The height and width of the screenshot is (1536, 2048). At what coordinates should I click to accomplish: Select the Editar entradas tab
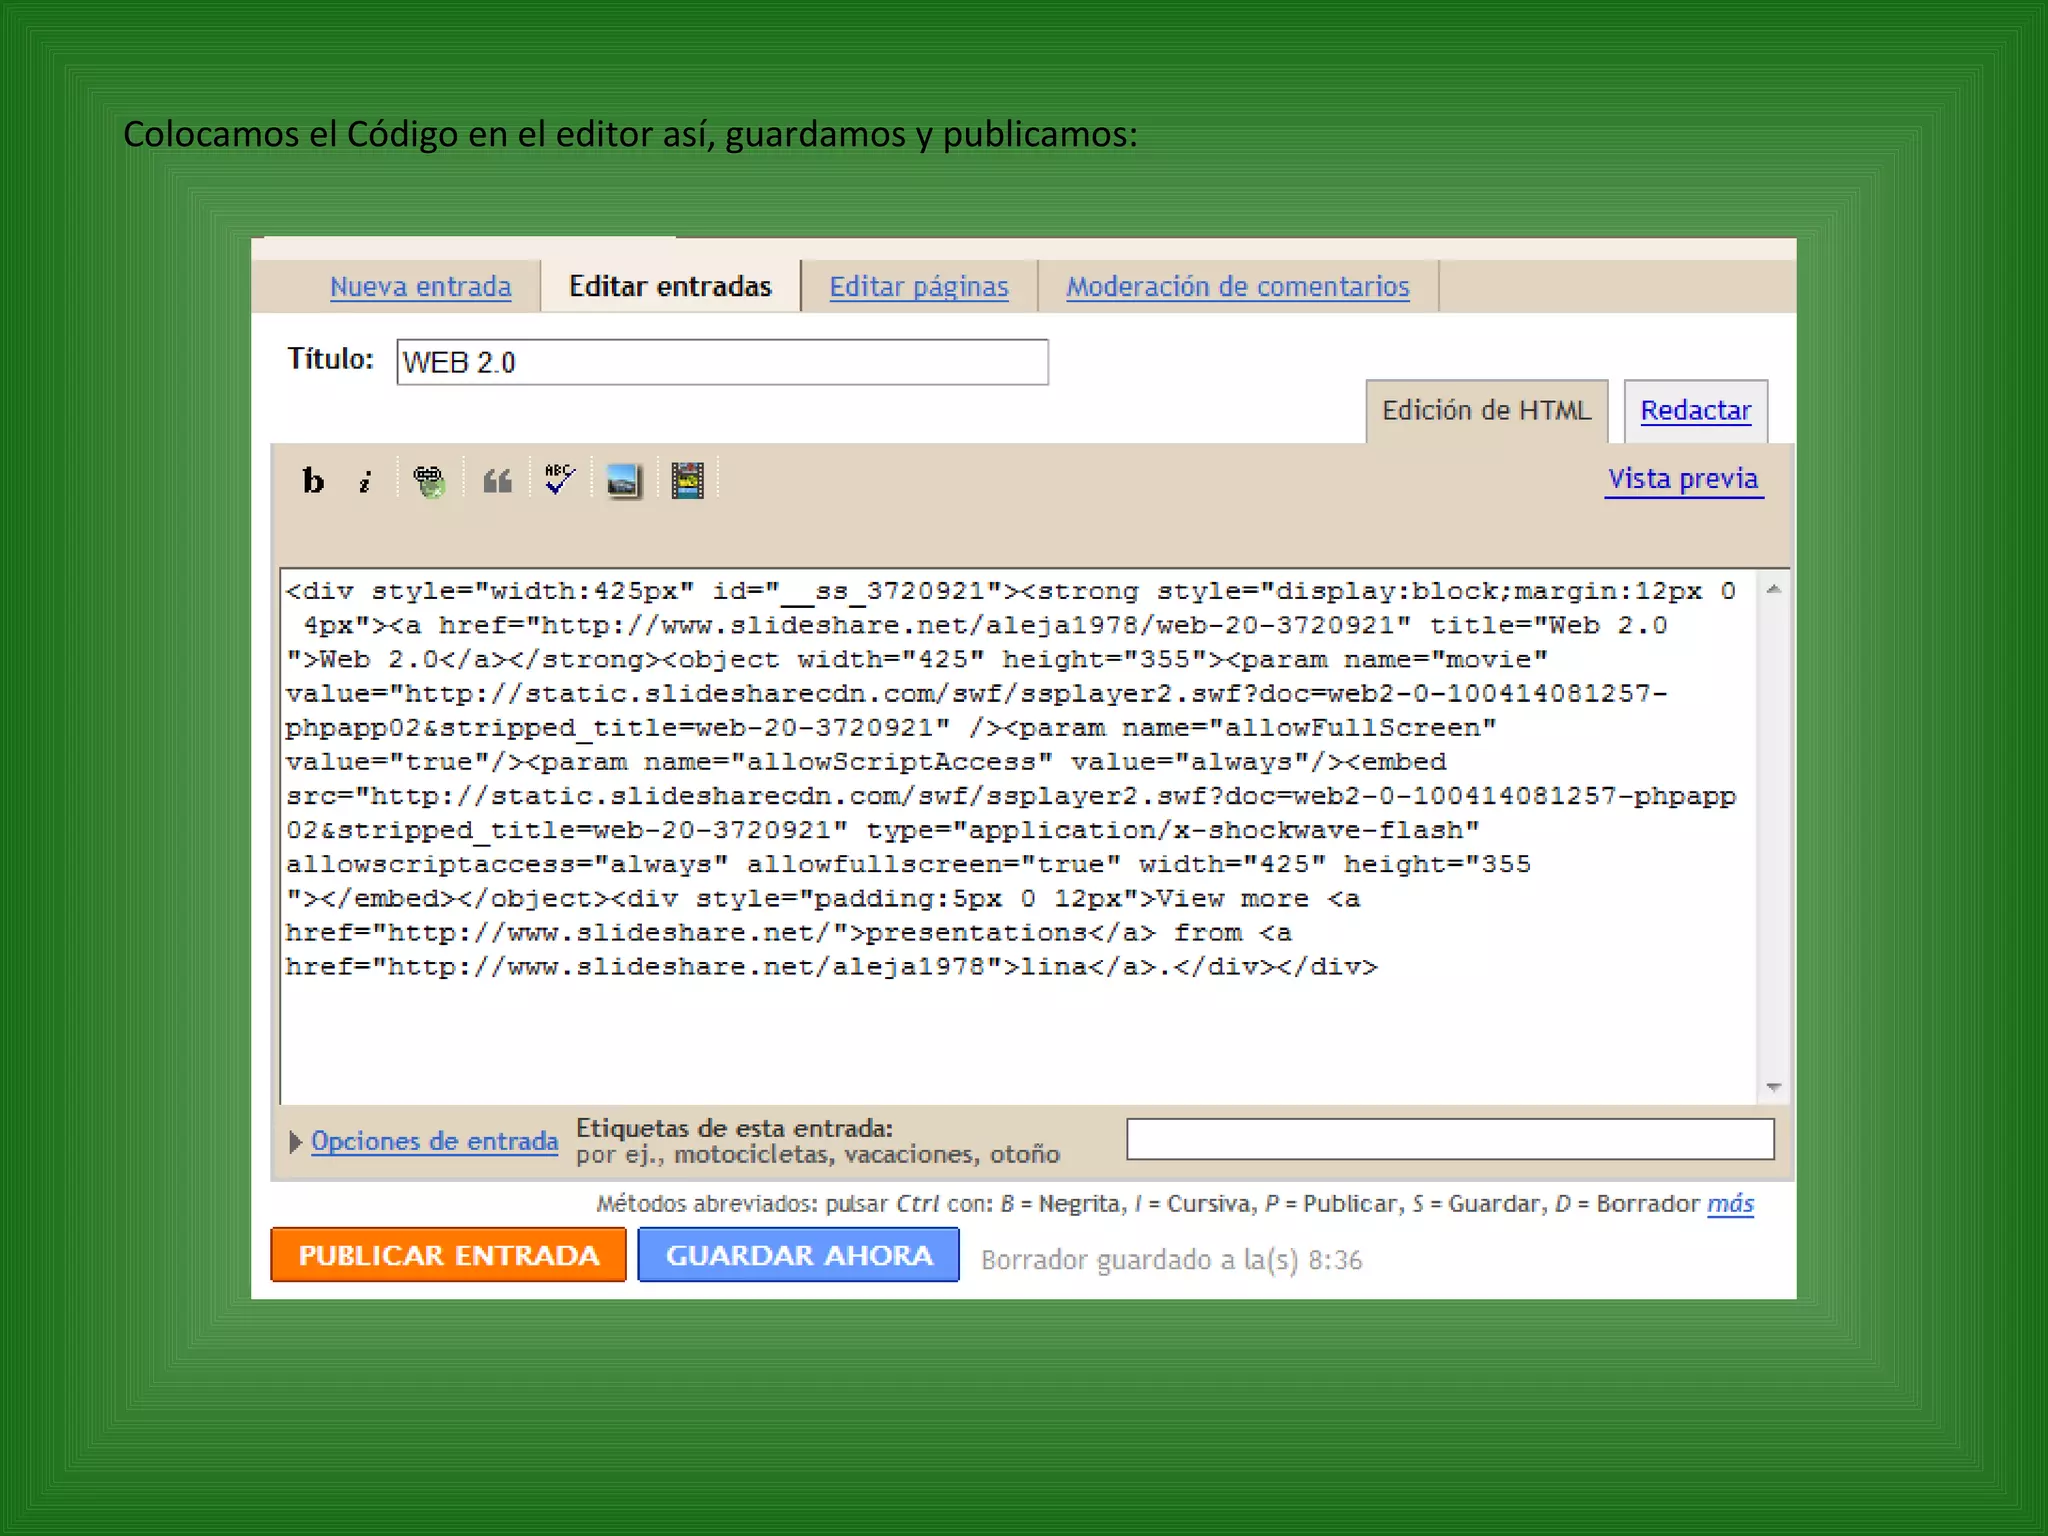[670, 287]
